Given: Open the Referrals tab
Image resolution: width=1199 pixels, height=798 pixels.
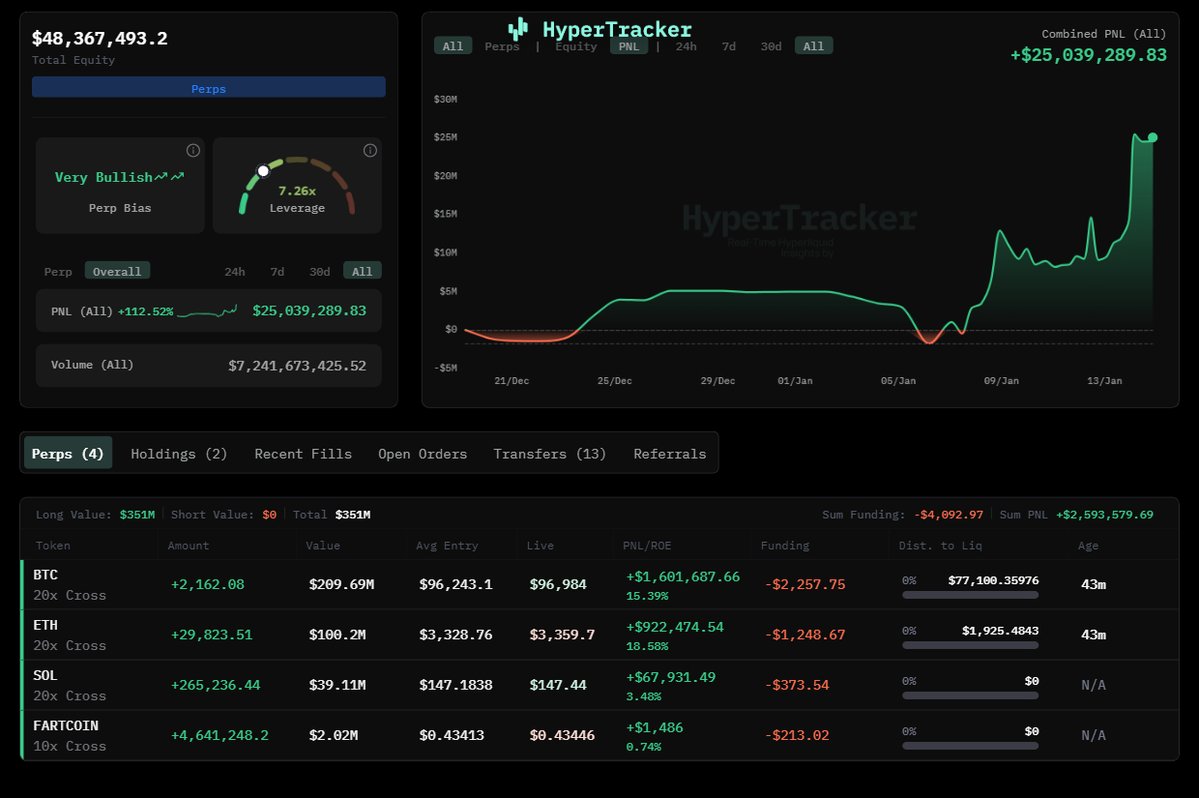Looking at the screenshot, I should point(670,453).
